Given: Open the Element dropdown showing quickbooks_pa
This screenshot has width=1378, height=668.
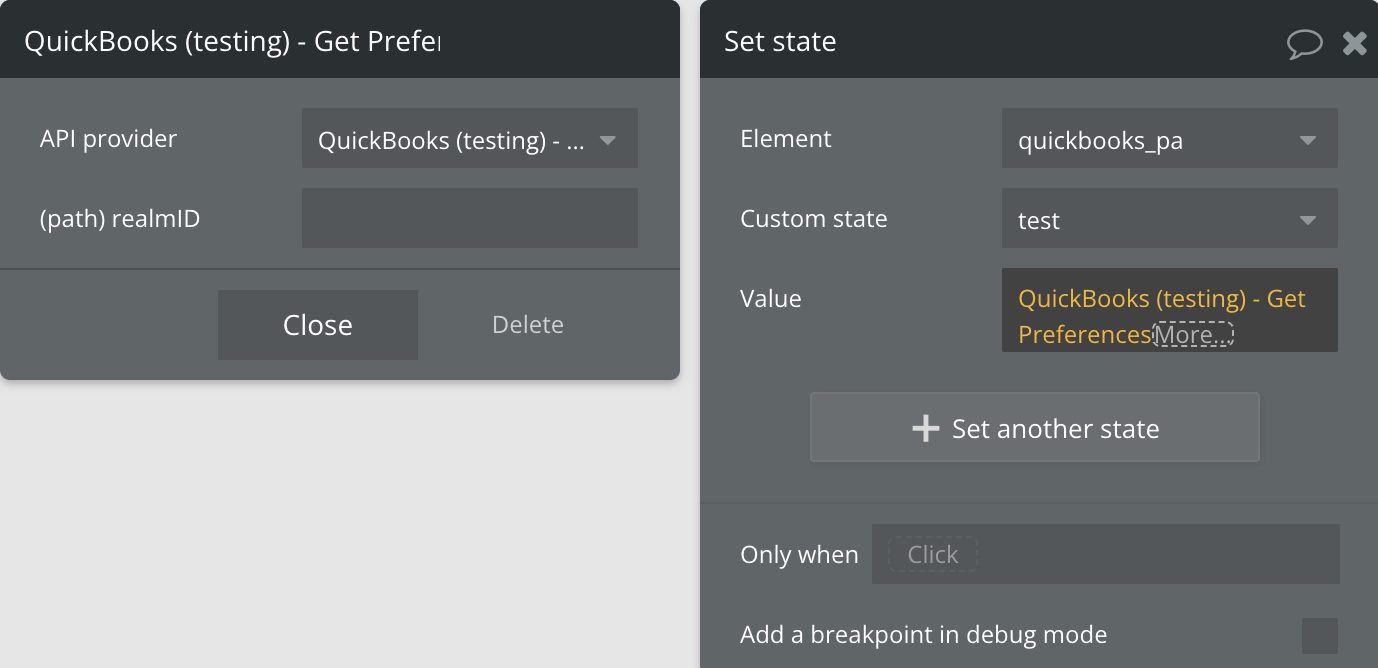Looking at the screenshot, I should click(x=1150, y=139).
